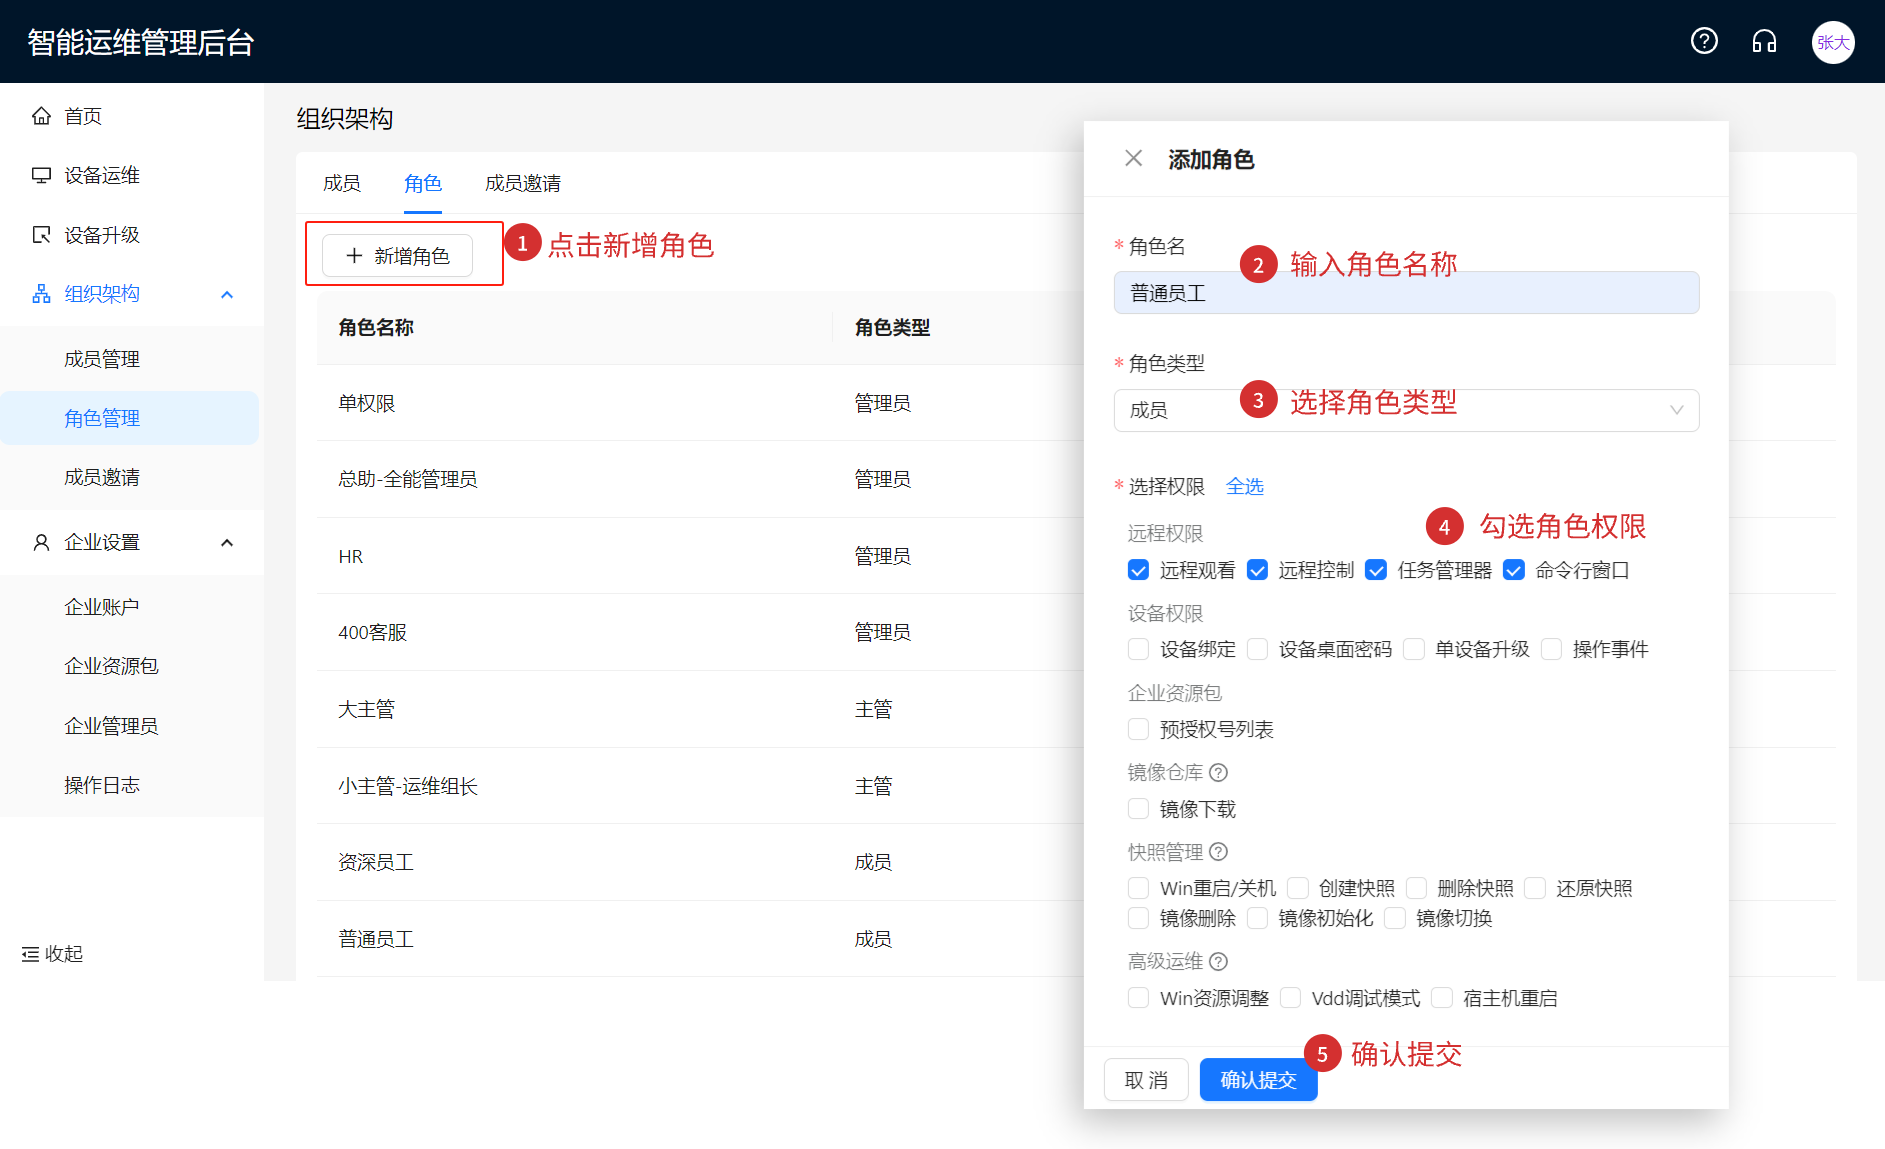The height and width of the screenshot is (1149, 1885).
Task: Collapse the 组织架构 sidebar chevron
Action: [x=227, y=294]
